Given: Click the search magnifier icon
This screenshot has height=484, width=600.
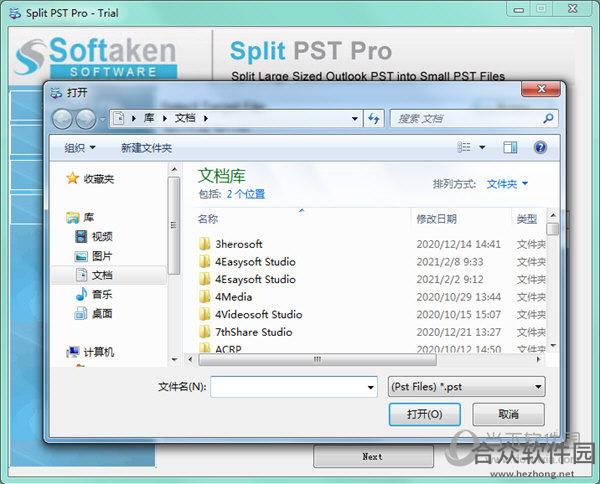Looking at the screenshot, I should tap(548, 118).
